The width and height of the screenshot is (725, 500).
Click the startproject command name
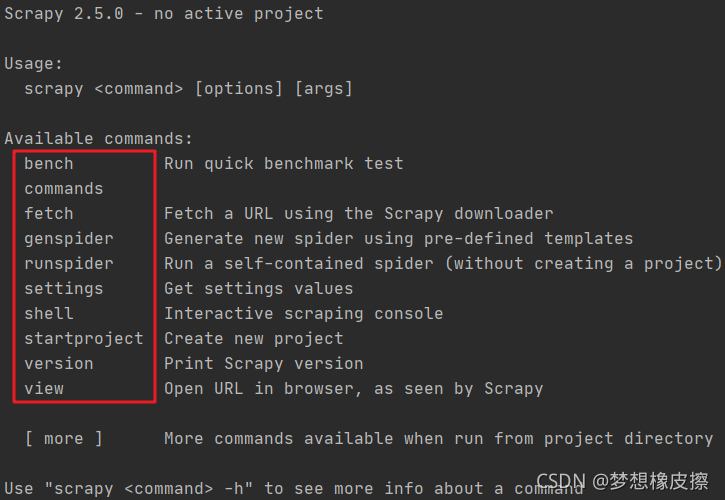pos(84,338)
